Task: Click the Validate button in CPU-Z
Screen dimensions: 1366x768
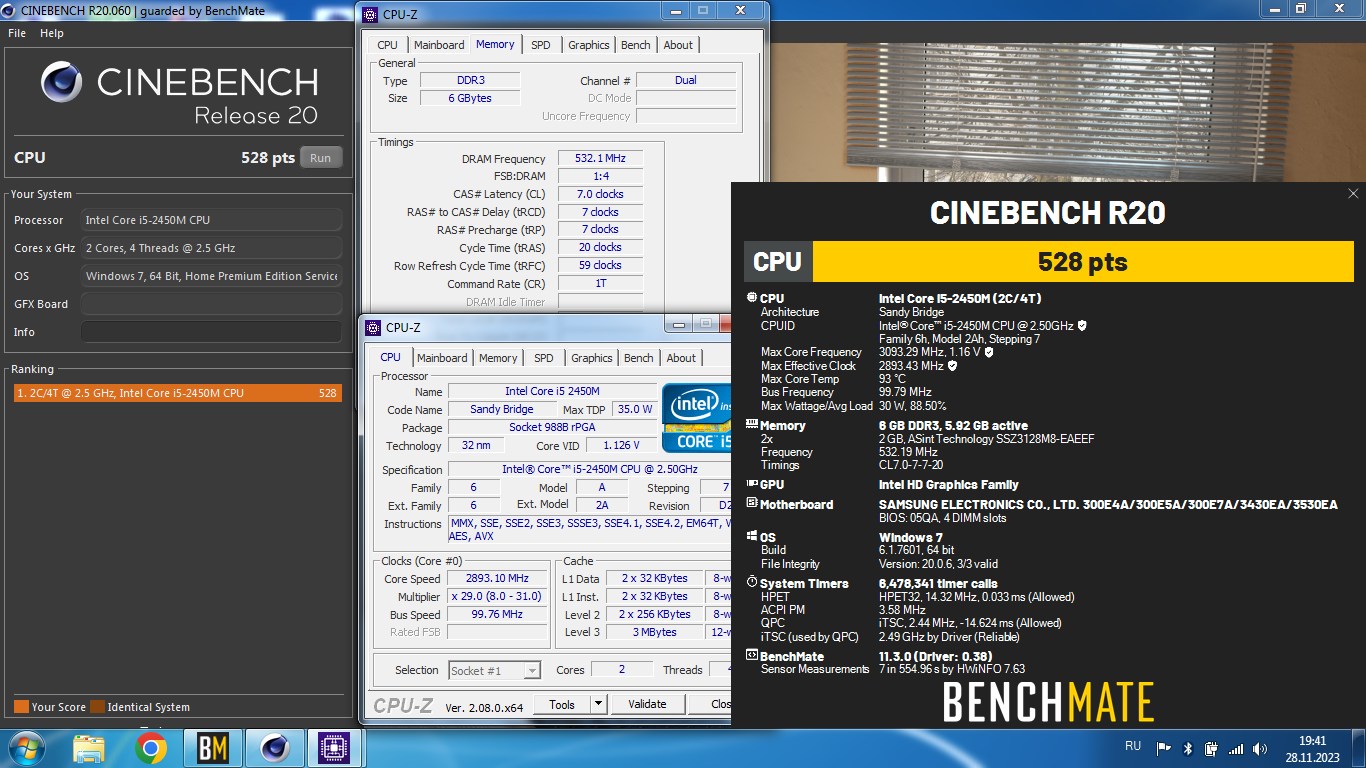Action: (x=647, y=704)
